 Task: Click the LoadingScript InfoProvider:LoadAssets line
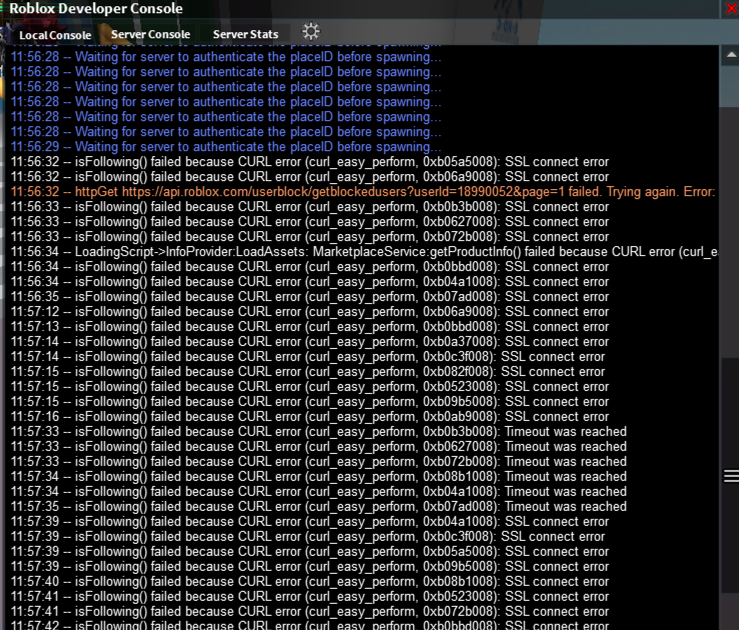tap(364, 252)
